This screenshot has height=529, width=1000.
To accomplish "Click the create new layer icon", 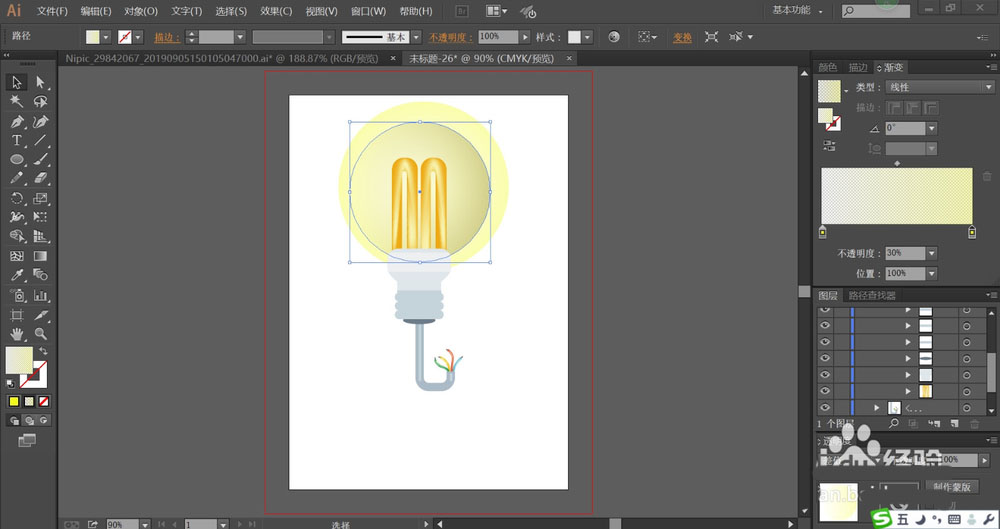I will [x=955, y=424].
